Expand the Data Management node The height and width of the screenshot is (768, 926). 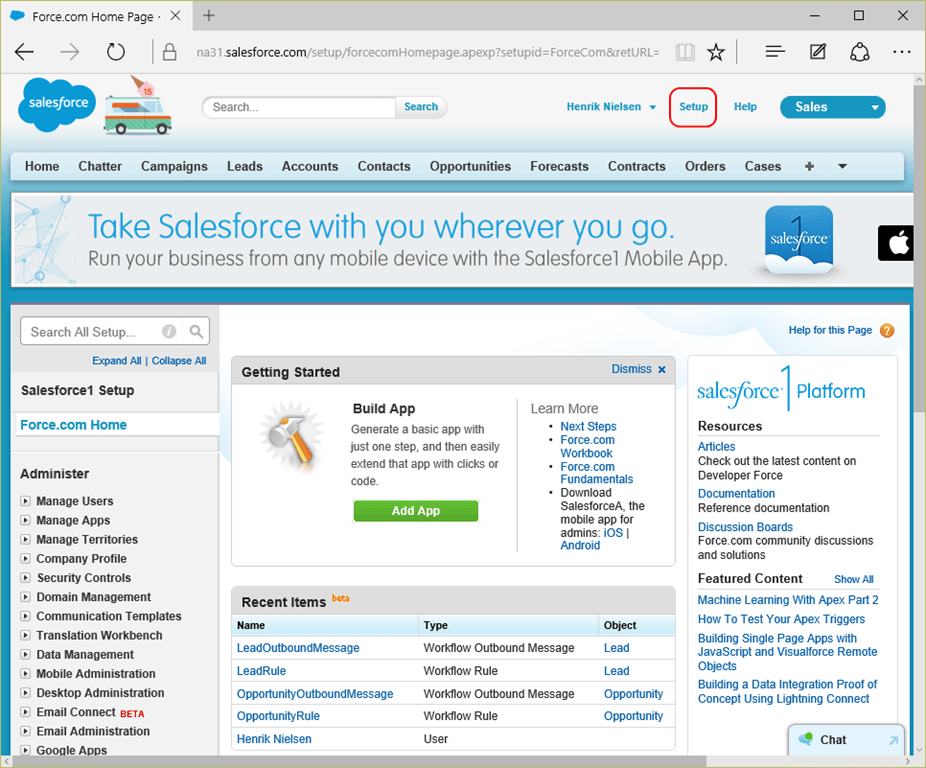[x=25, y=655]
